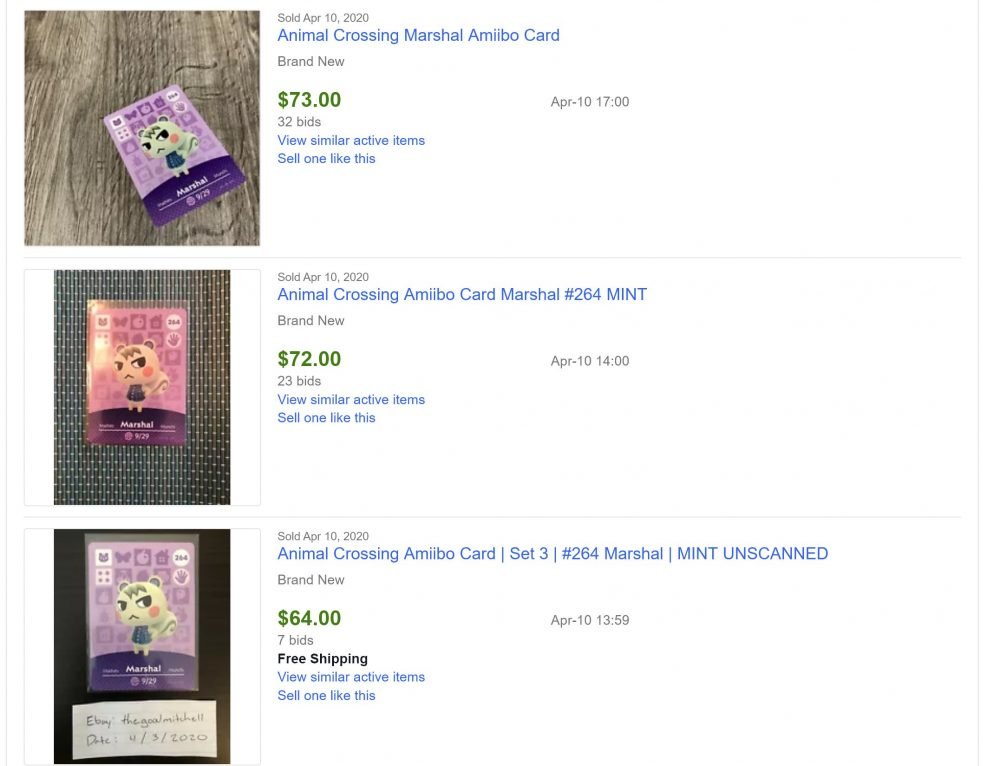The width and height of the screenshot is (1000, 766).
Task: Click the 32 bids count
Action: pyautogui.click(x=299, y=122)
